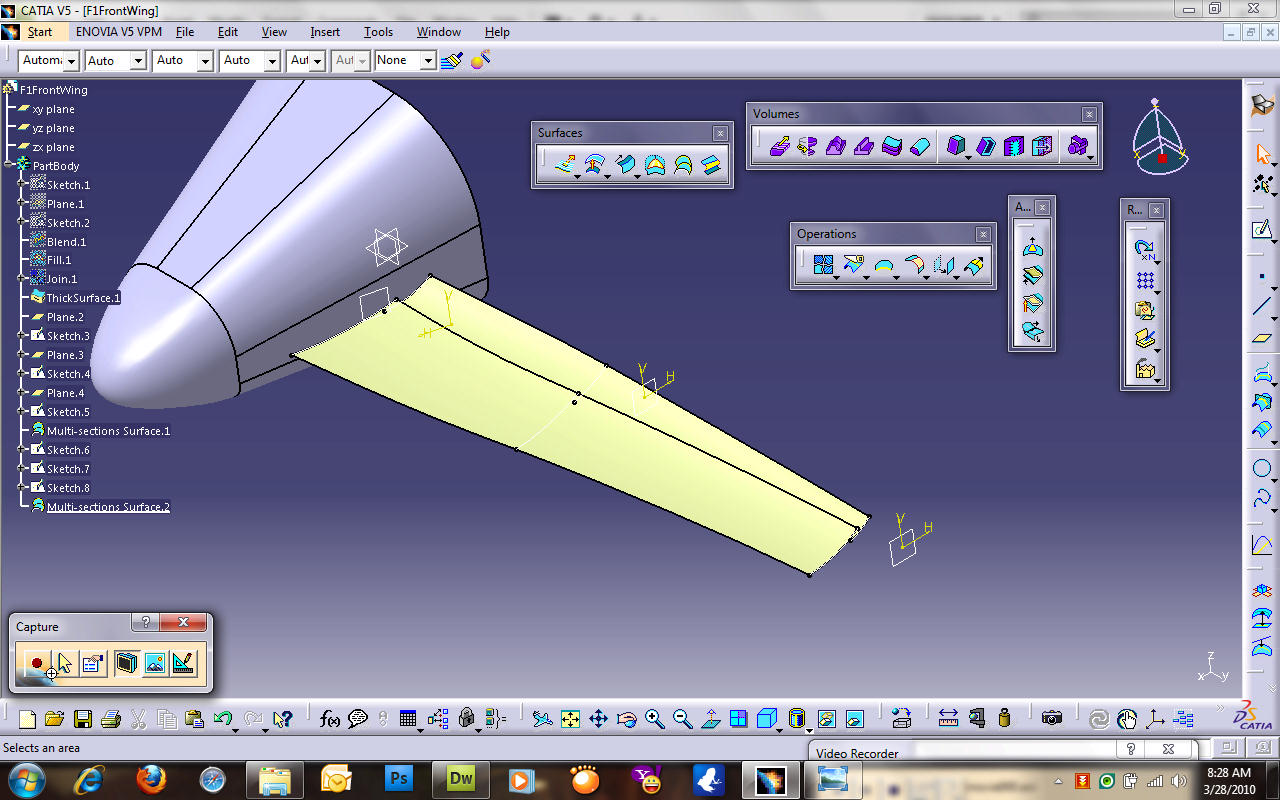Expand the Sketch.3 node
This screenshot has width=1280, height=800.
[21, 336]
